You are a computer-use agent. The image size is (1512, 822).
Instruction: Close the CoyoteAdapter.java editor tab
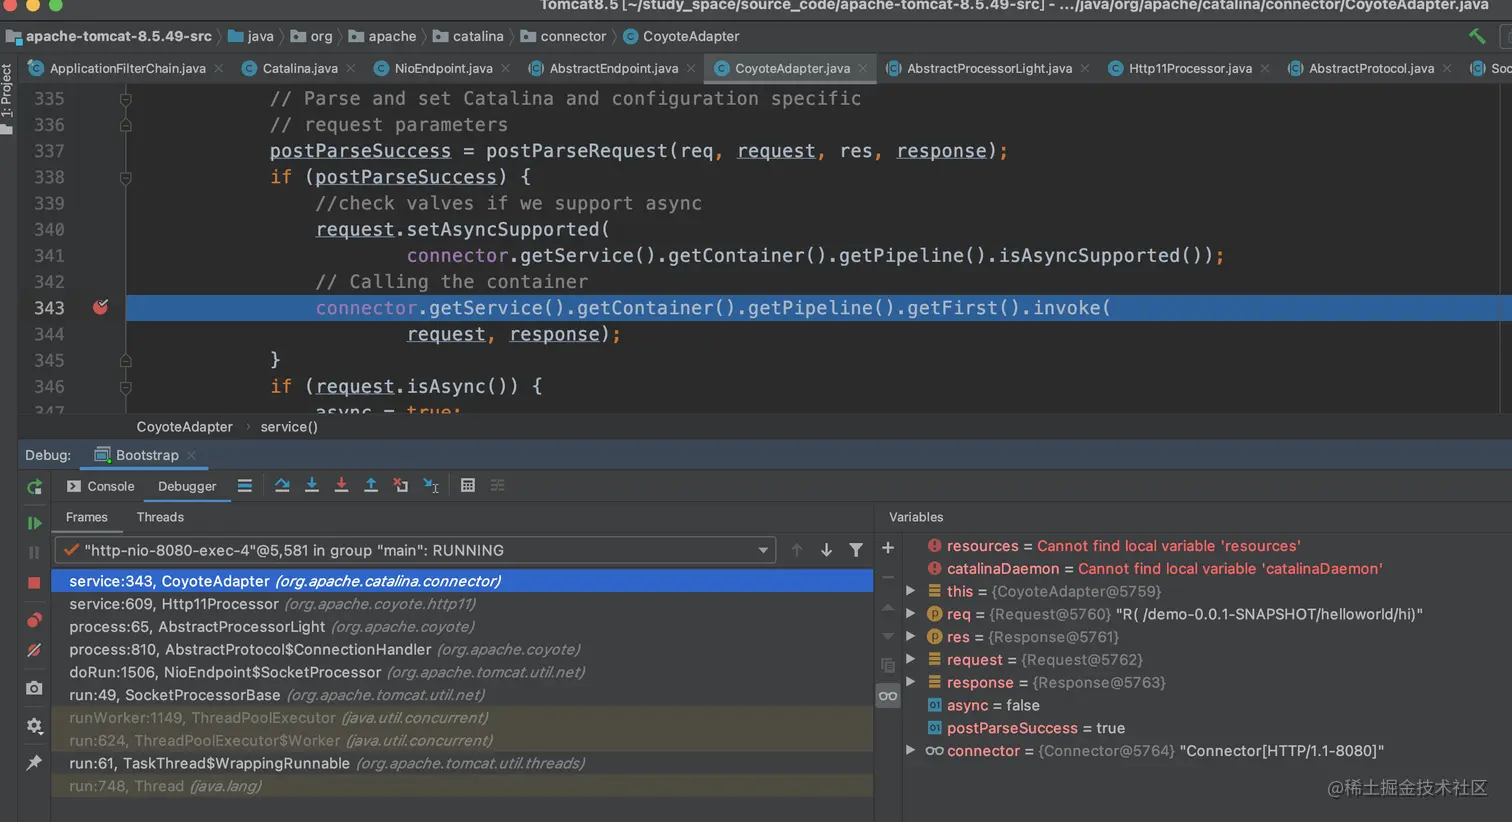(863, 69)
